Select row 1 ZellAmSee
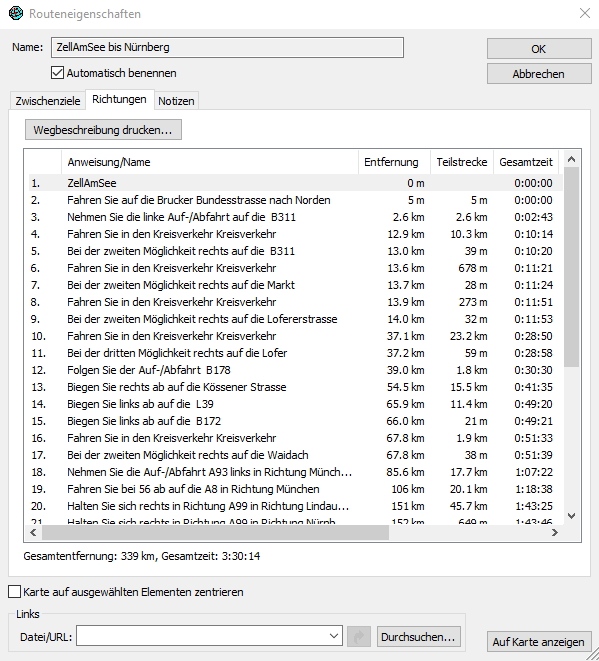Viewport: 599px width, 661px height. (295, 183)
